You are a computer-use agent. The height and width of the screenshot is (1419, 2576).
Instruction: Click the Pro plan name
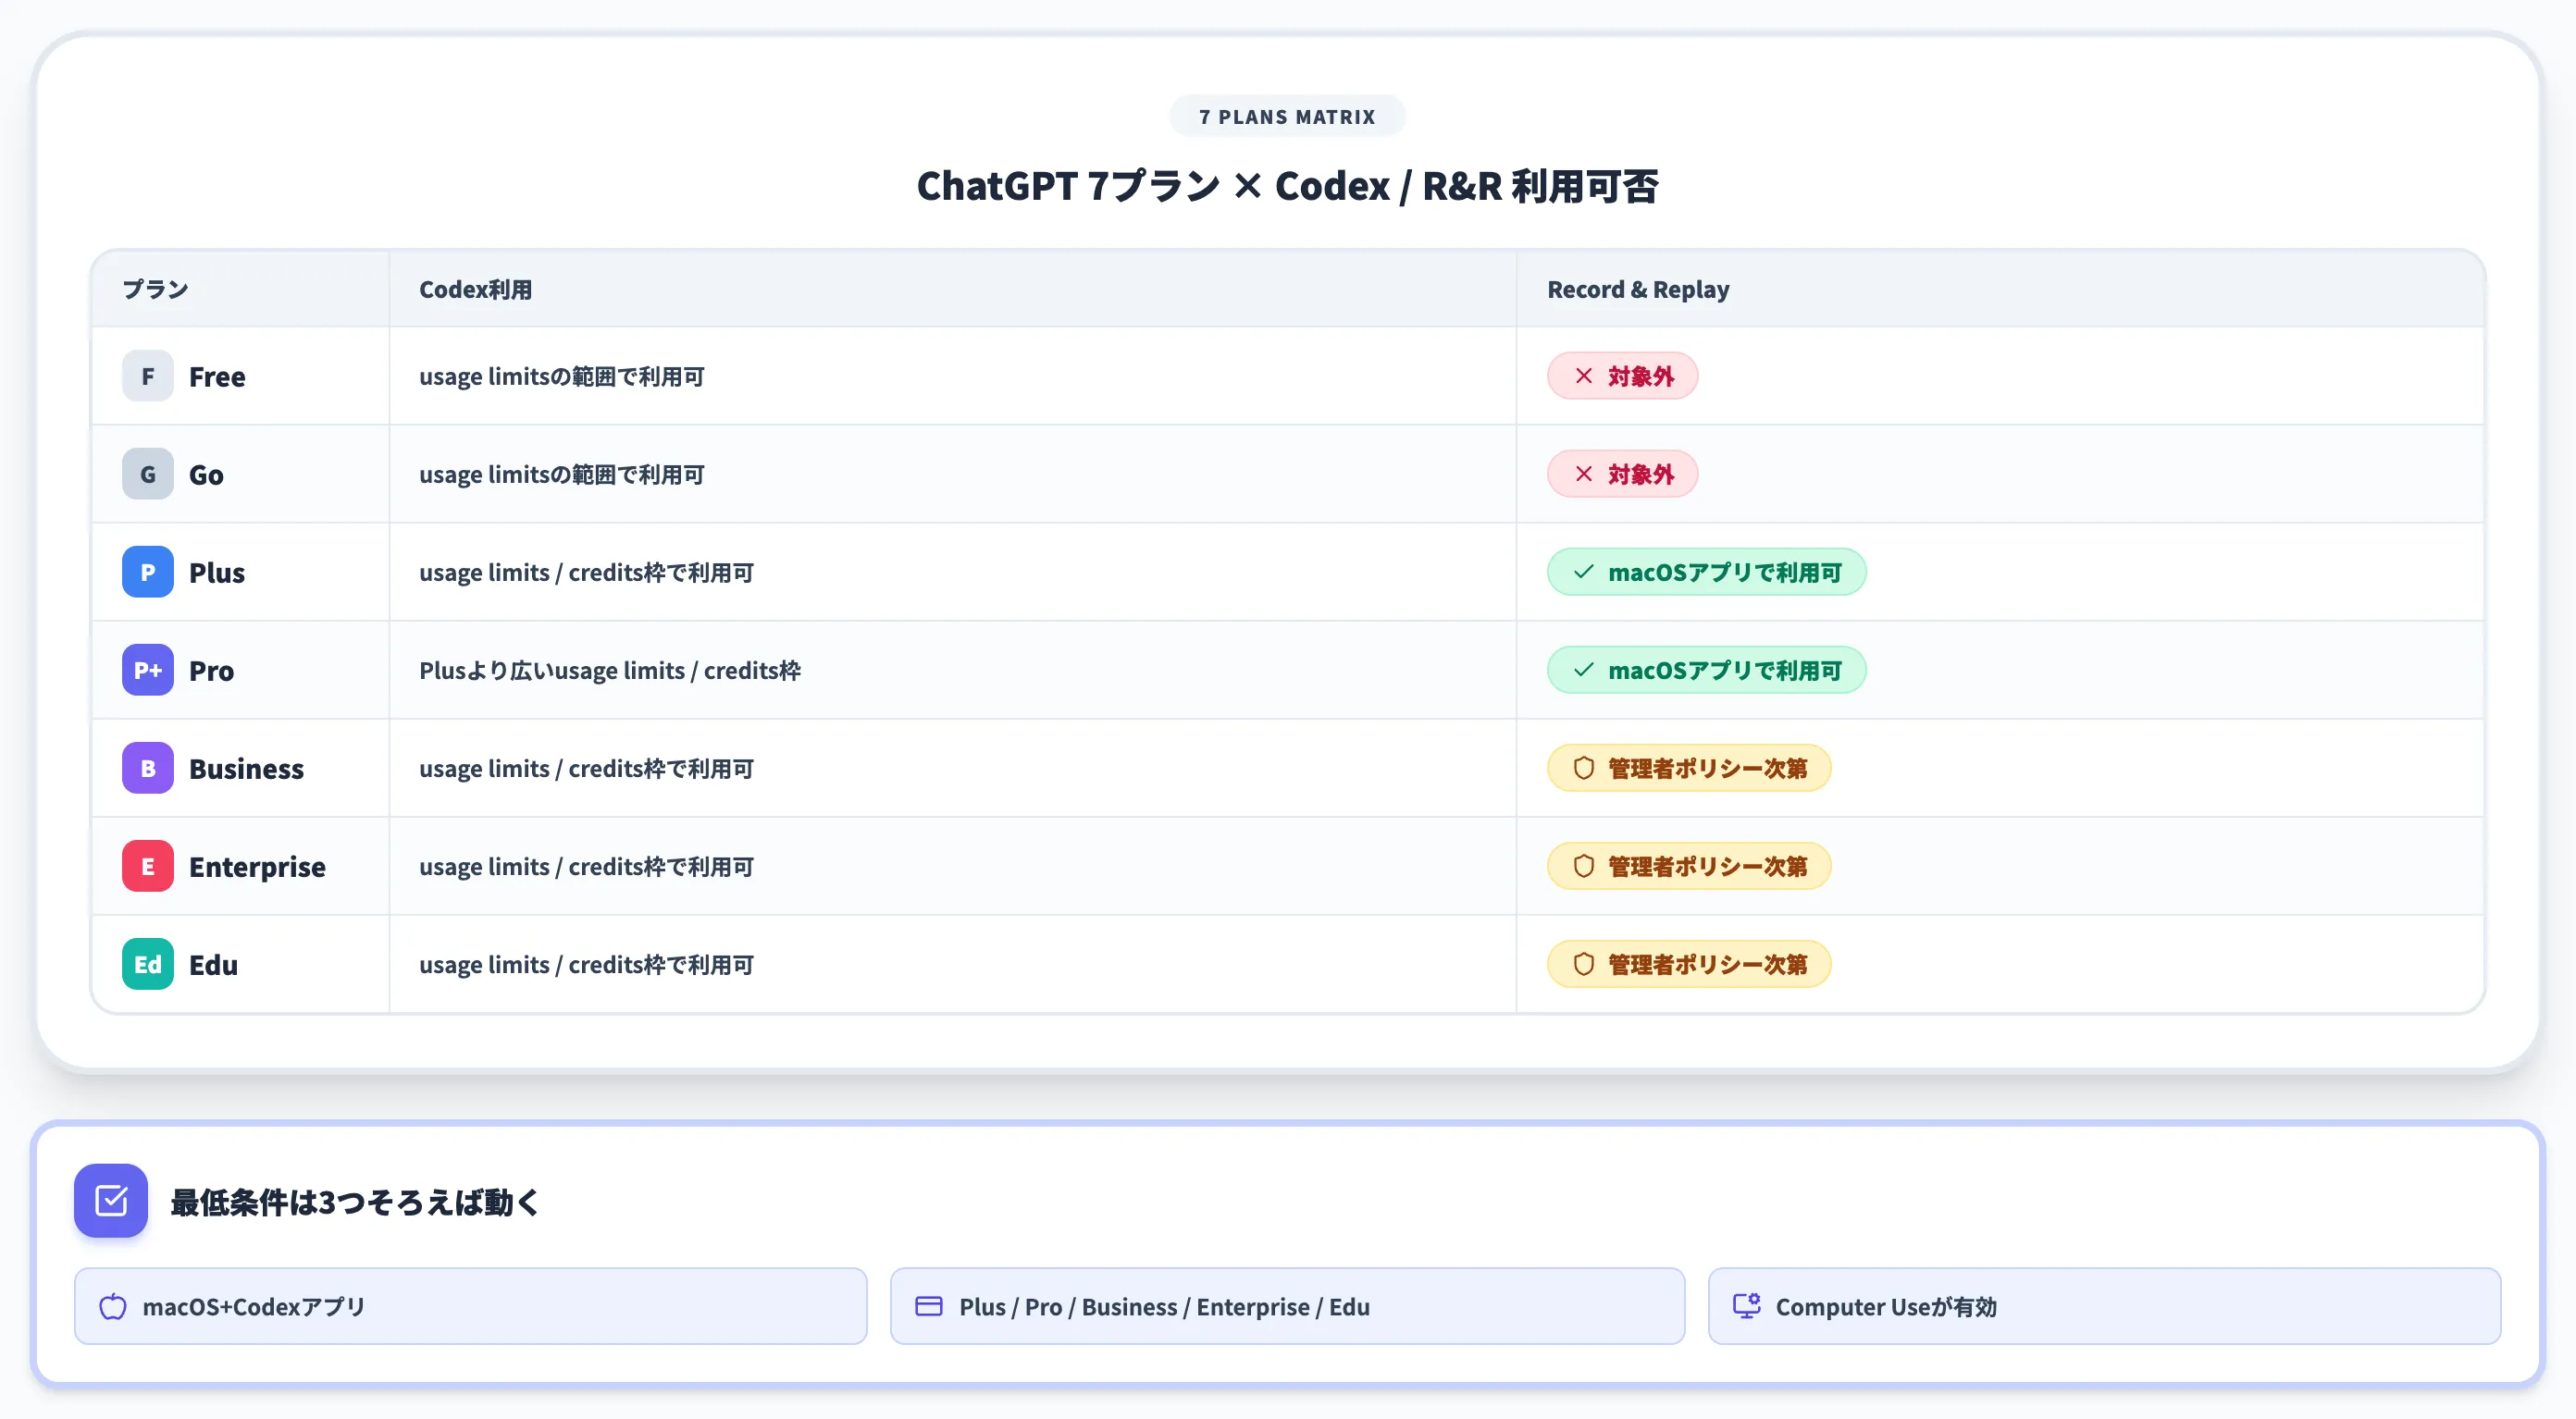tap(211, 671)
